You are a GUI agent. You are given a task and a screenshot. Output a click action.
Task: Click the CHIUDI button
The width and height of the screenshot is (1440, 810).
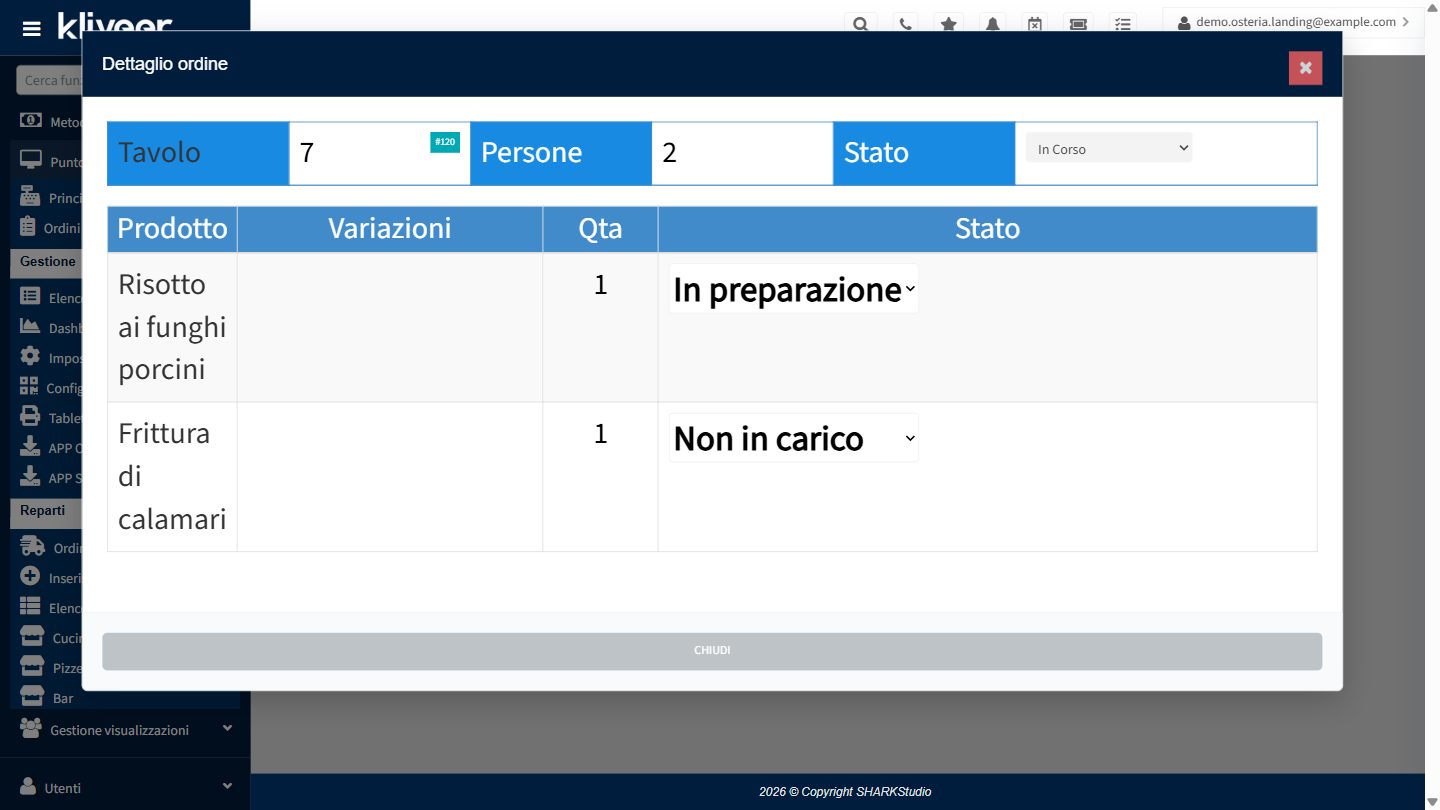pos(712,651)
